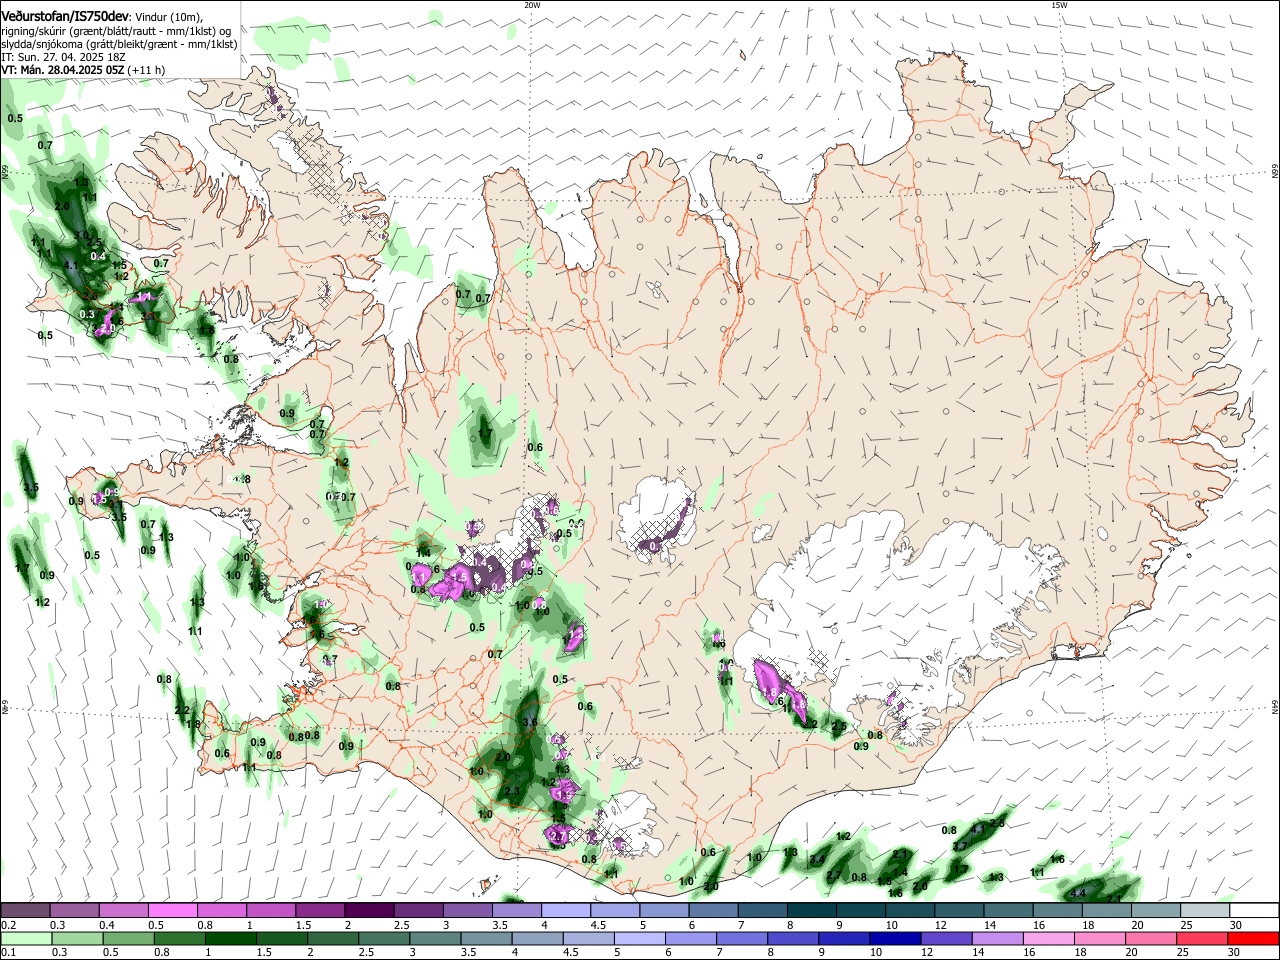Click the dark purple snow-scale swatch labeled 2
Image resolution: width=1280 pixels, height=960 pixels.
[x=369, y=910]
